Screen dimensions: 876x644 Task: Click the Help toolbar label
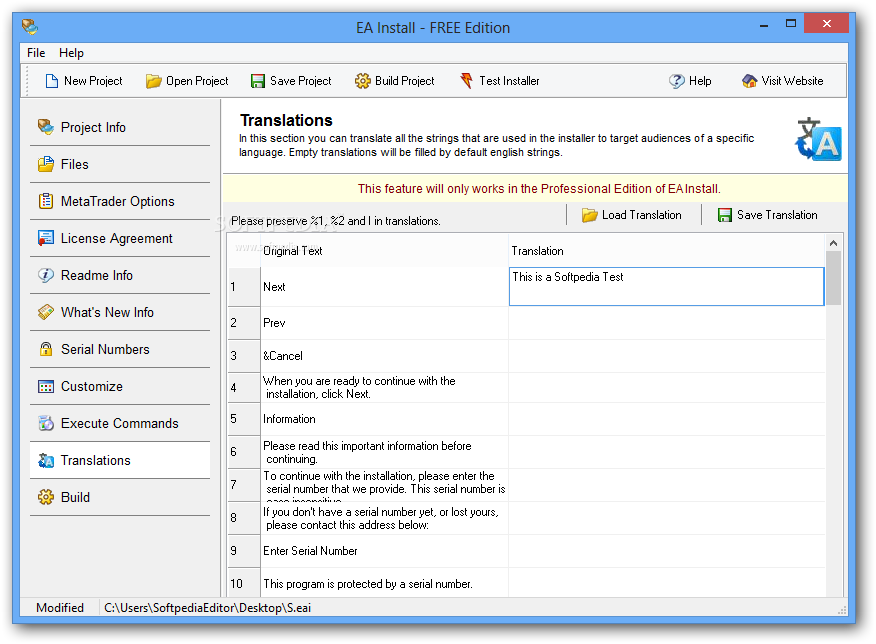coord(700,81)
